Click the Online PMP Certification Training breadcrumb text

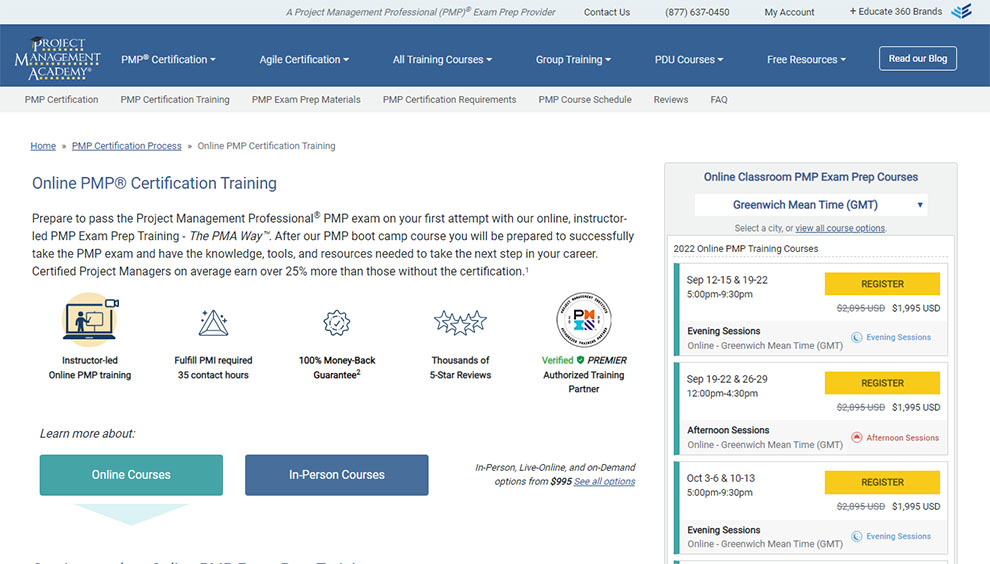(x=266, y=146)
